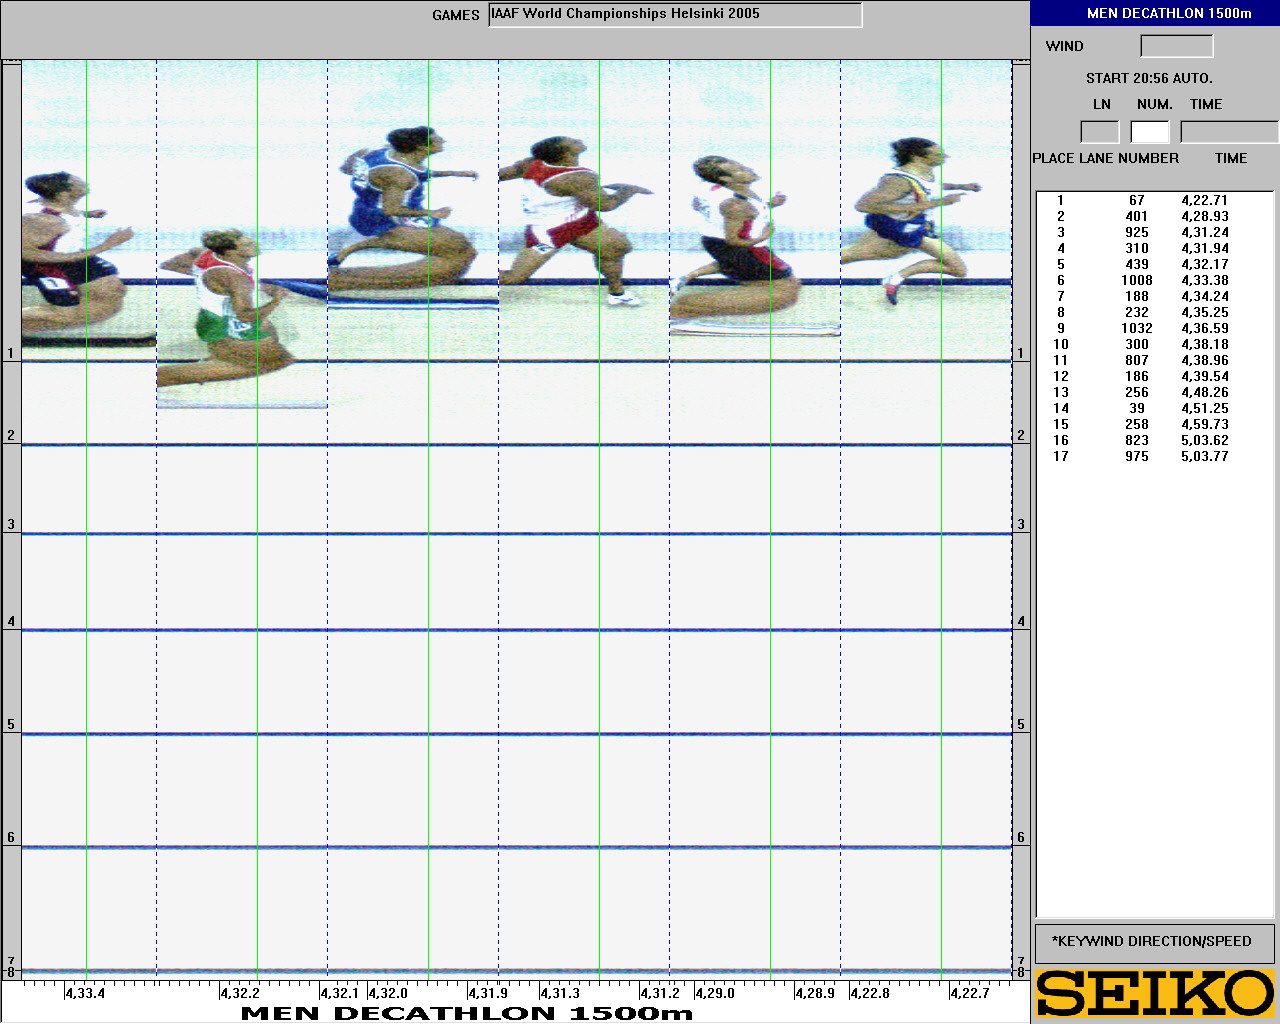
Task: Click the 4,22.7 time scale marker
Action: tap(969, 993)
